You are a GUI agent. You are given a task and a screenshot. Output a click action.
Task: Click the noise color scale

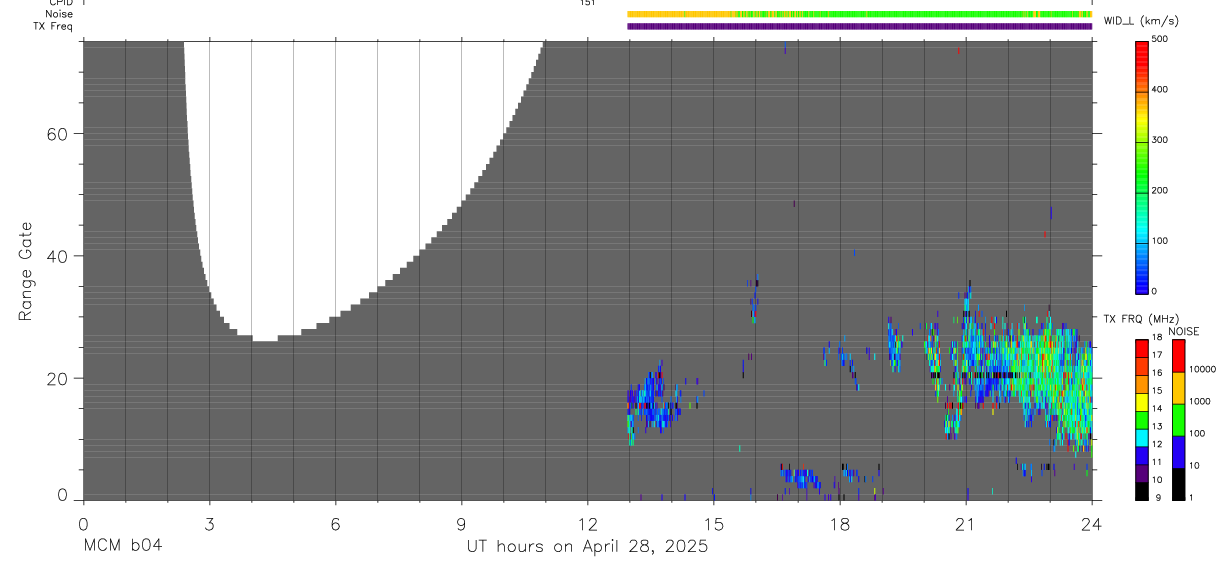1179,420
